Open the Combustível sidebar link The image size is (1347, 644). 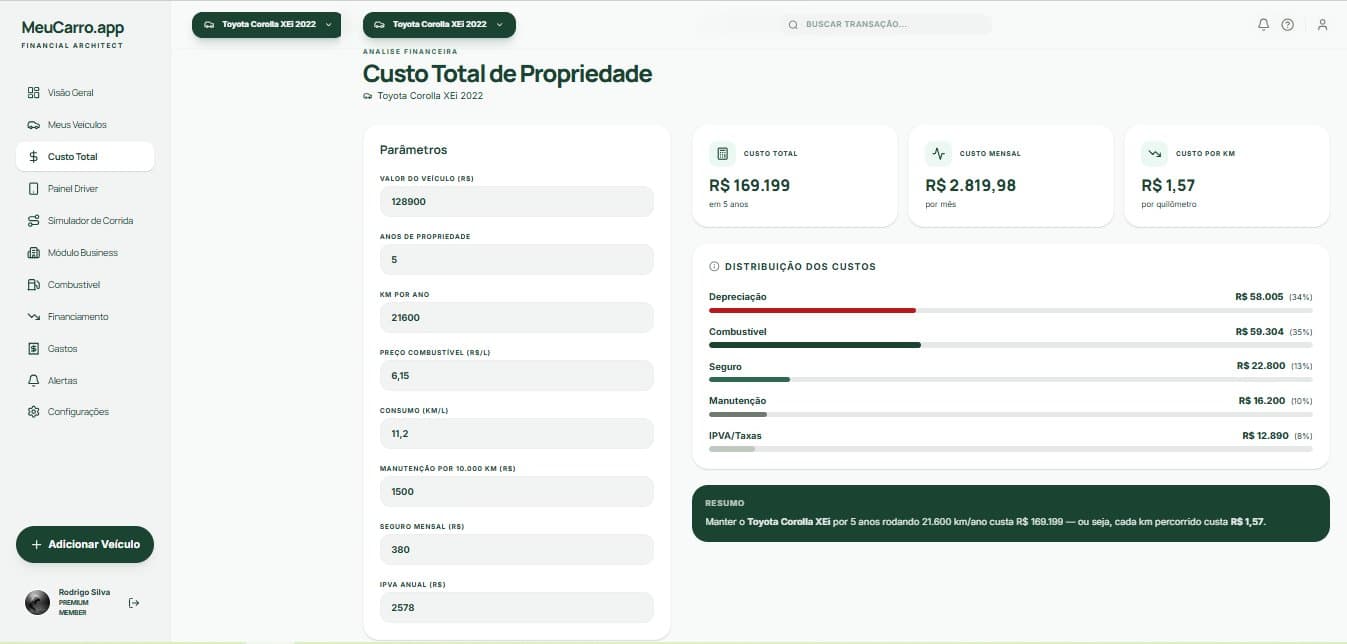click(x=85, y=285)
